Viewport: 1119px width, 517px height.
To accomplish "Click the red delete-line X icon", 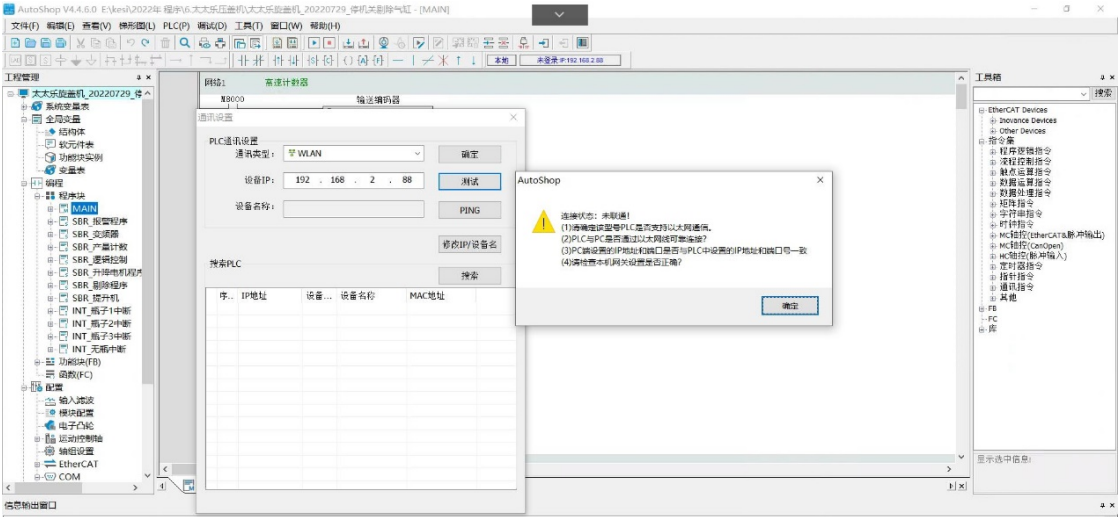I will [442, 61].
